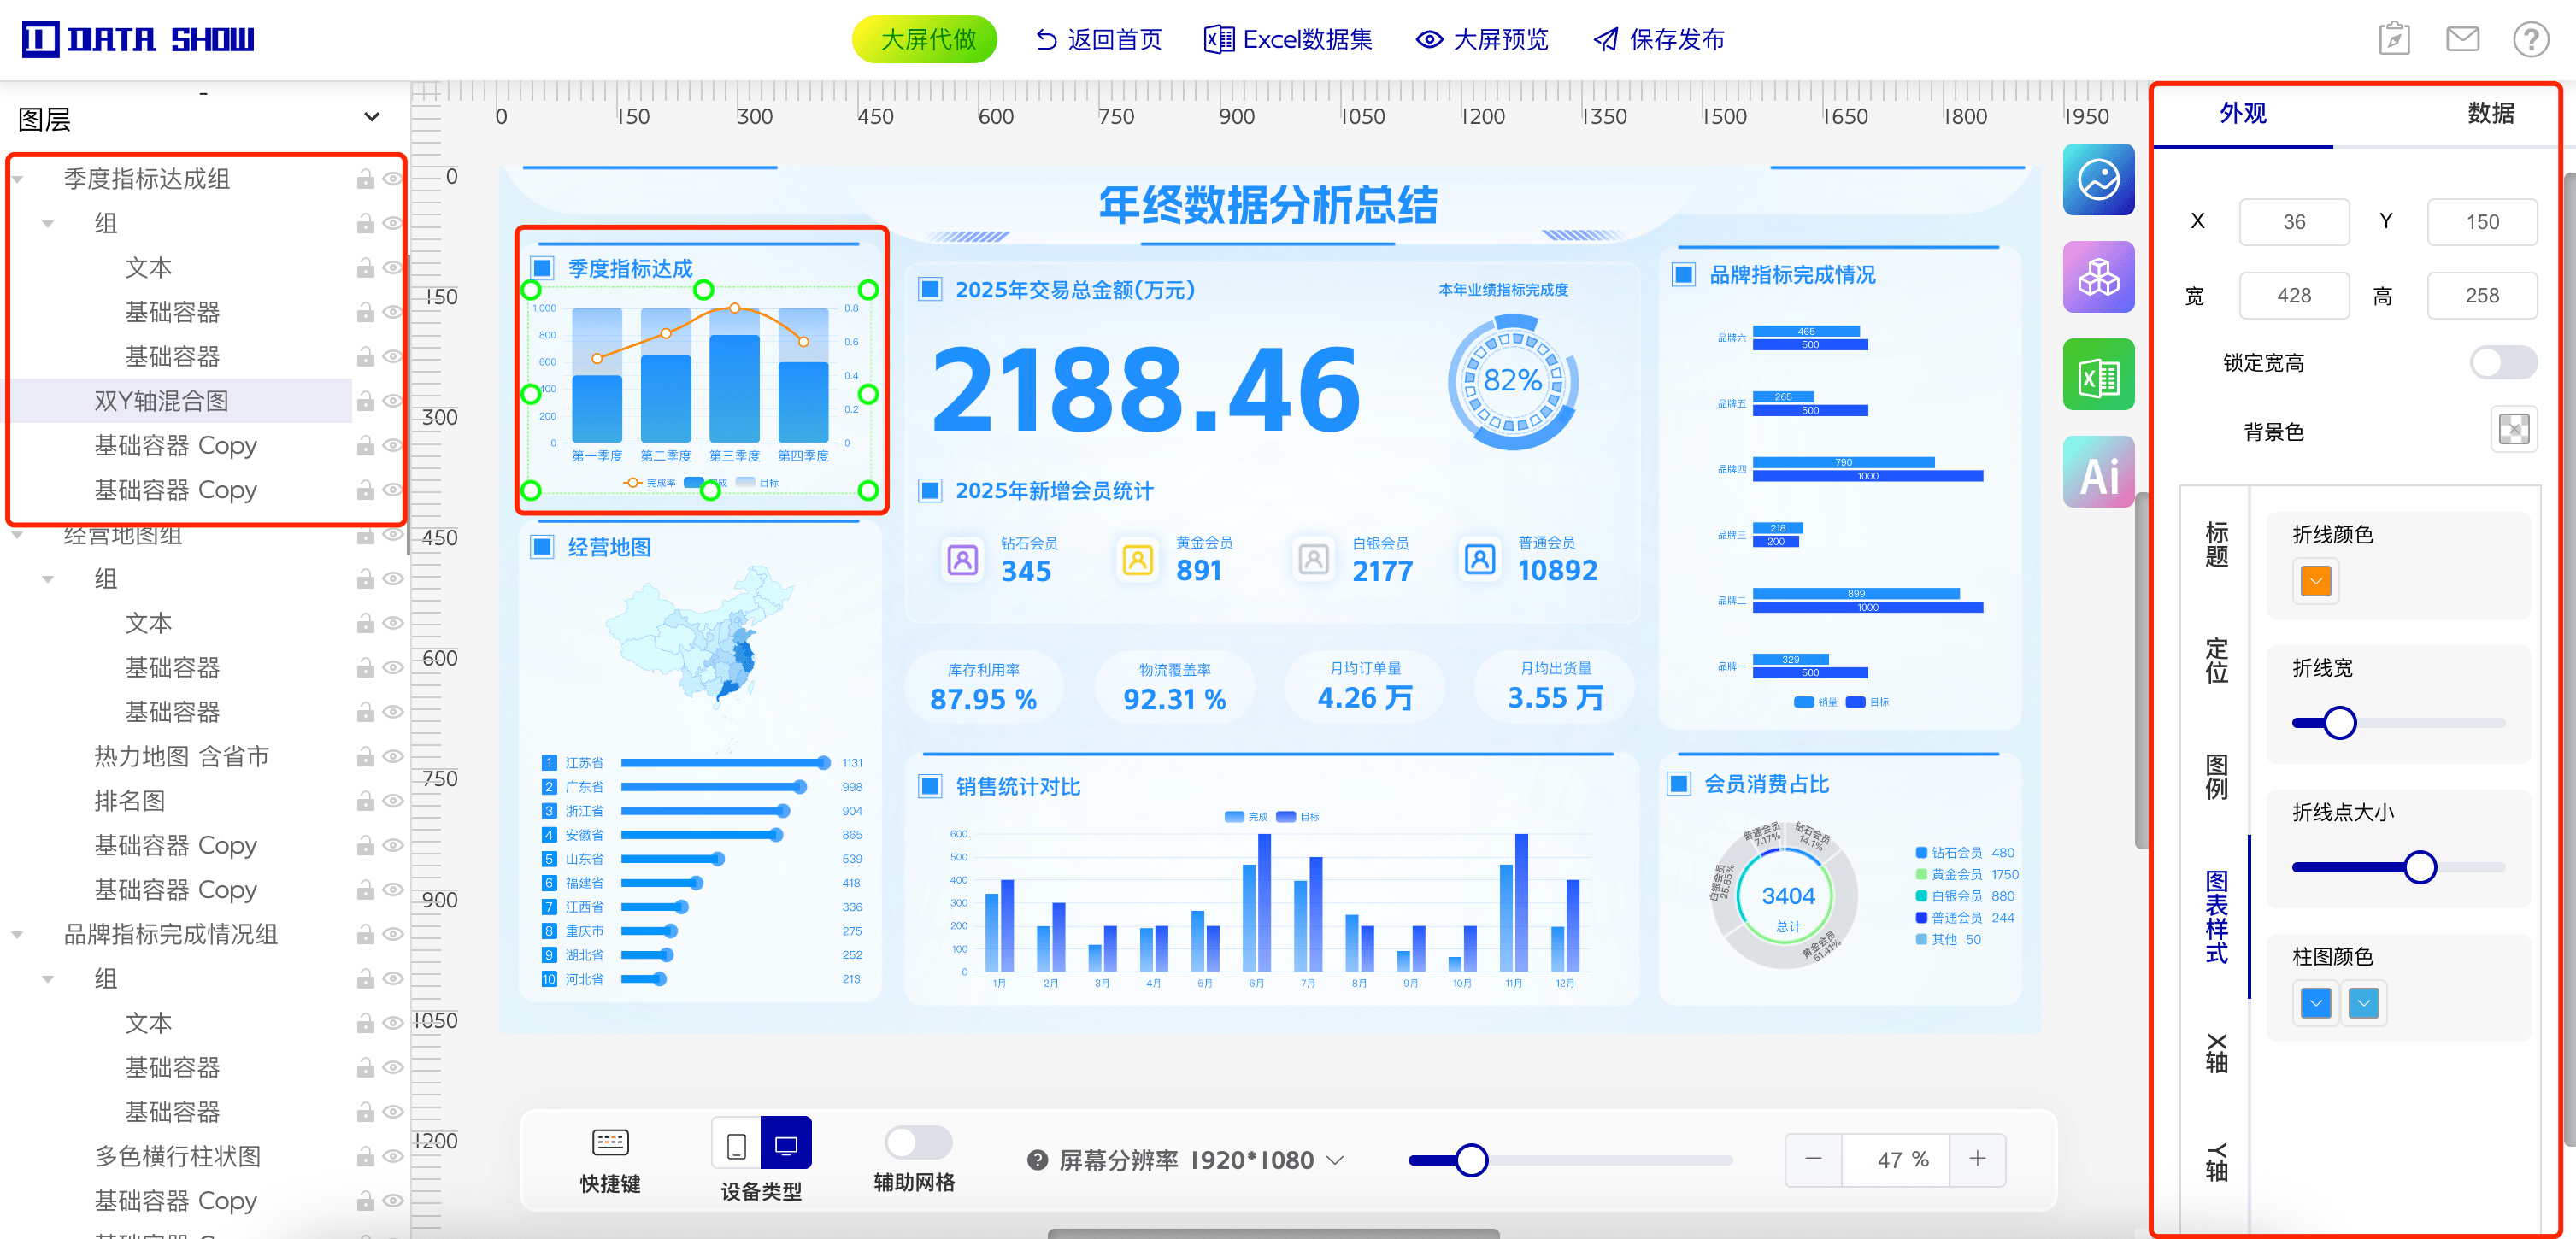Enable the 辅助网格 grid toggle
Image resolution: width=2576 pixels, height=1239 pixels.
pyautogui.click(x=917, y=1142)
